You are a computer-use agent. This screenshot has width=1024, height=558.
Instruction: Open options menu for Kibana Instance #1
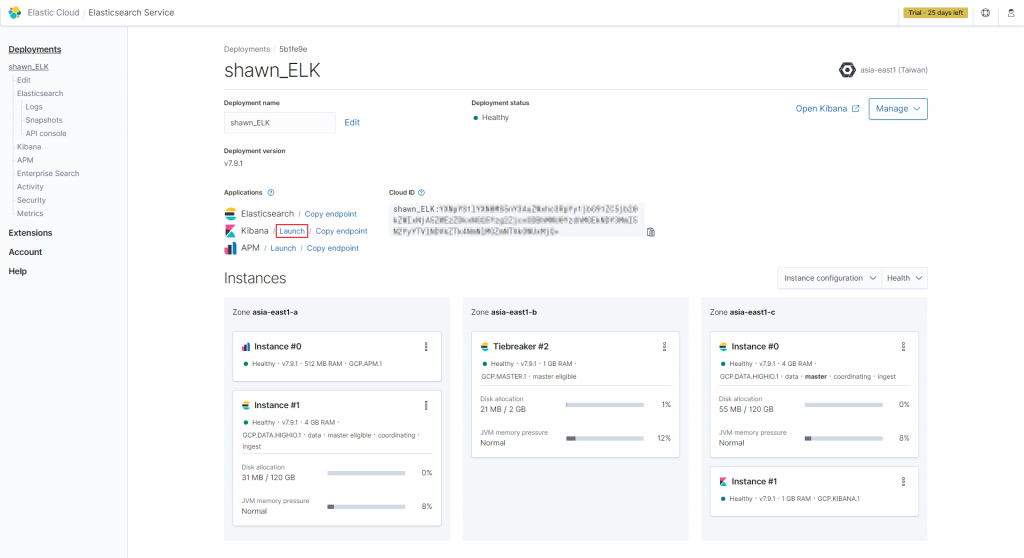point(903,482)
